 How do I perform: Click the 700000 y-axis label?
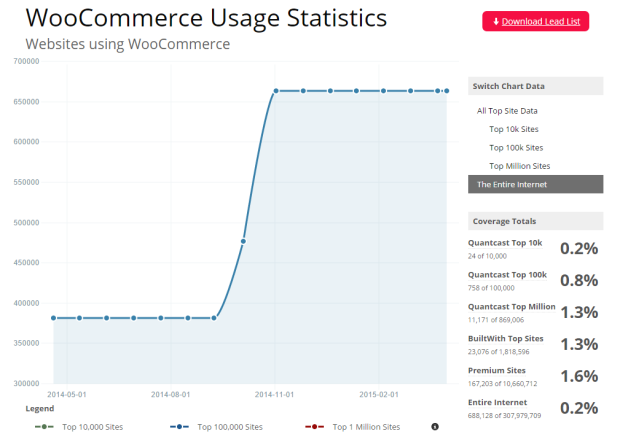26,61
